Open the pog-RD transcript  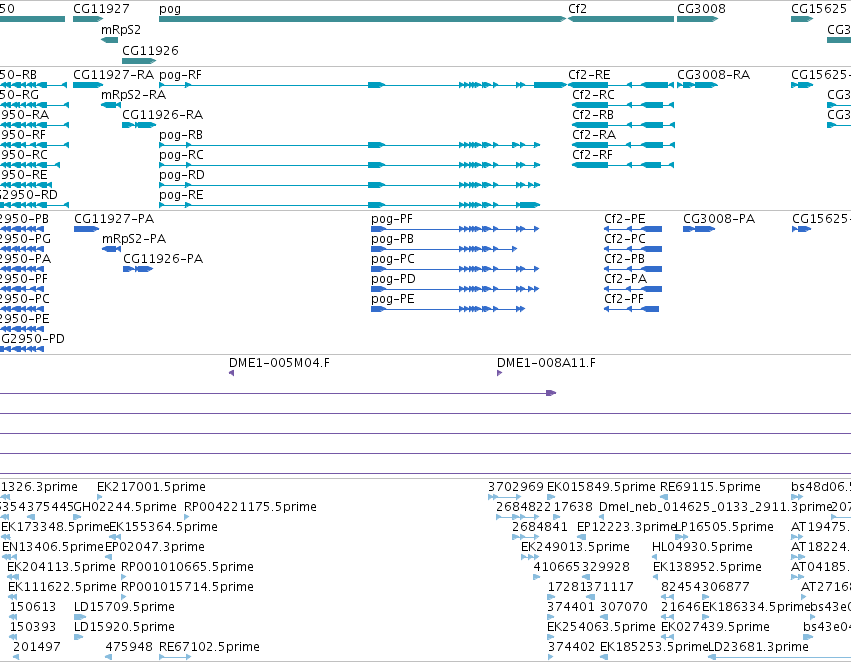point(350,185)
